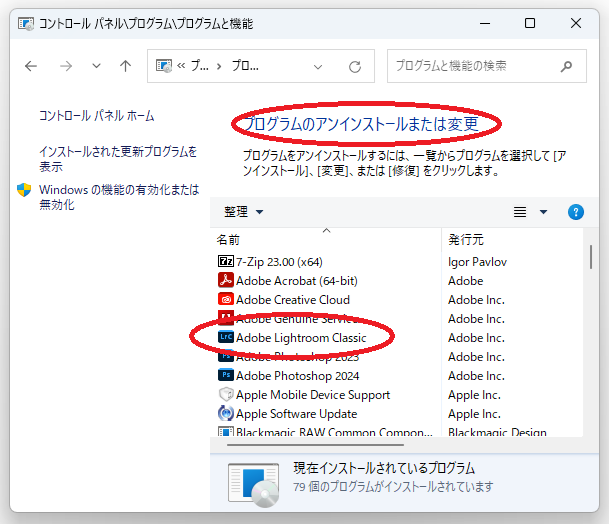
Task: Go forward with the forward arrow
Action: point(66,66)
